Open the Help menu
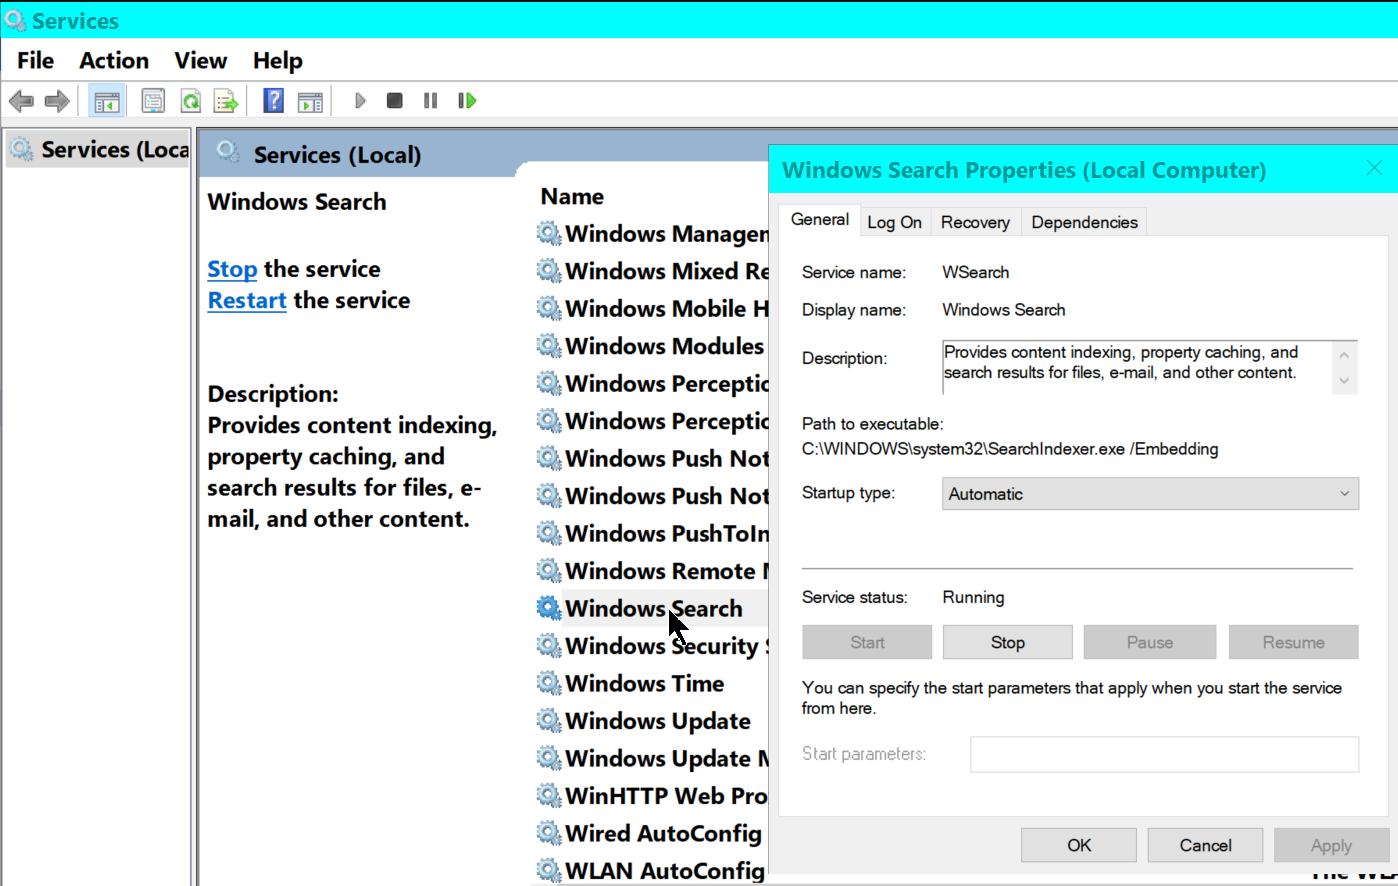 (x=277, y=61)
